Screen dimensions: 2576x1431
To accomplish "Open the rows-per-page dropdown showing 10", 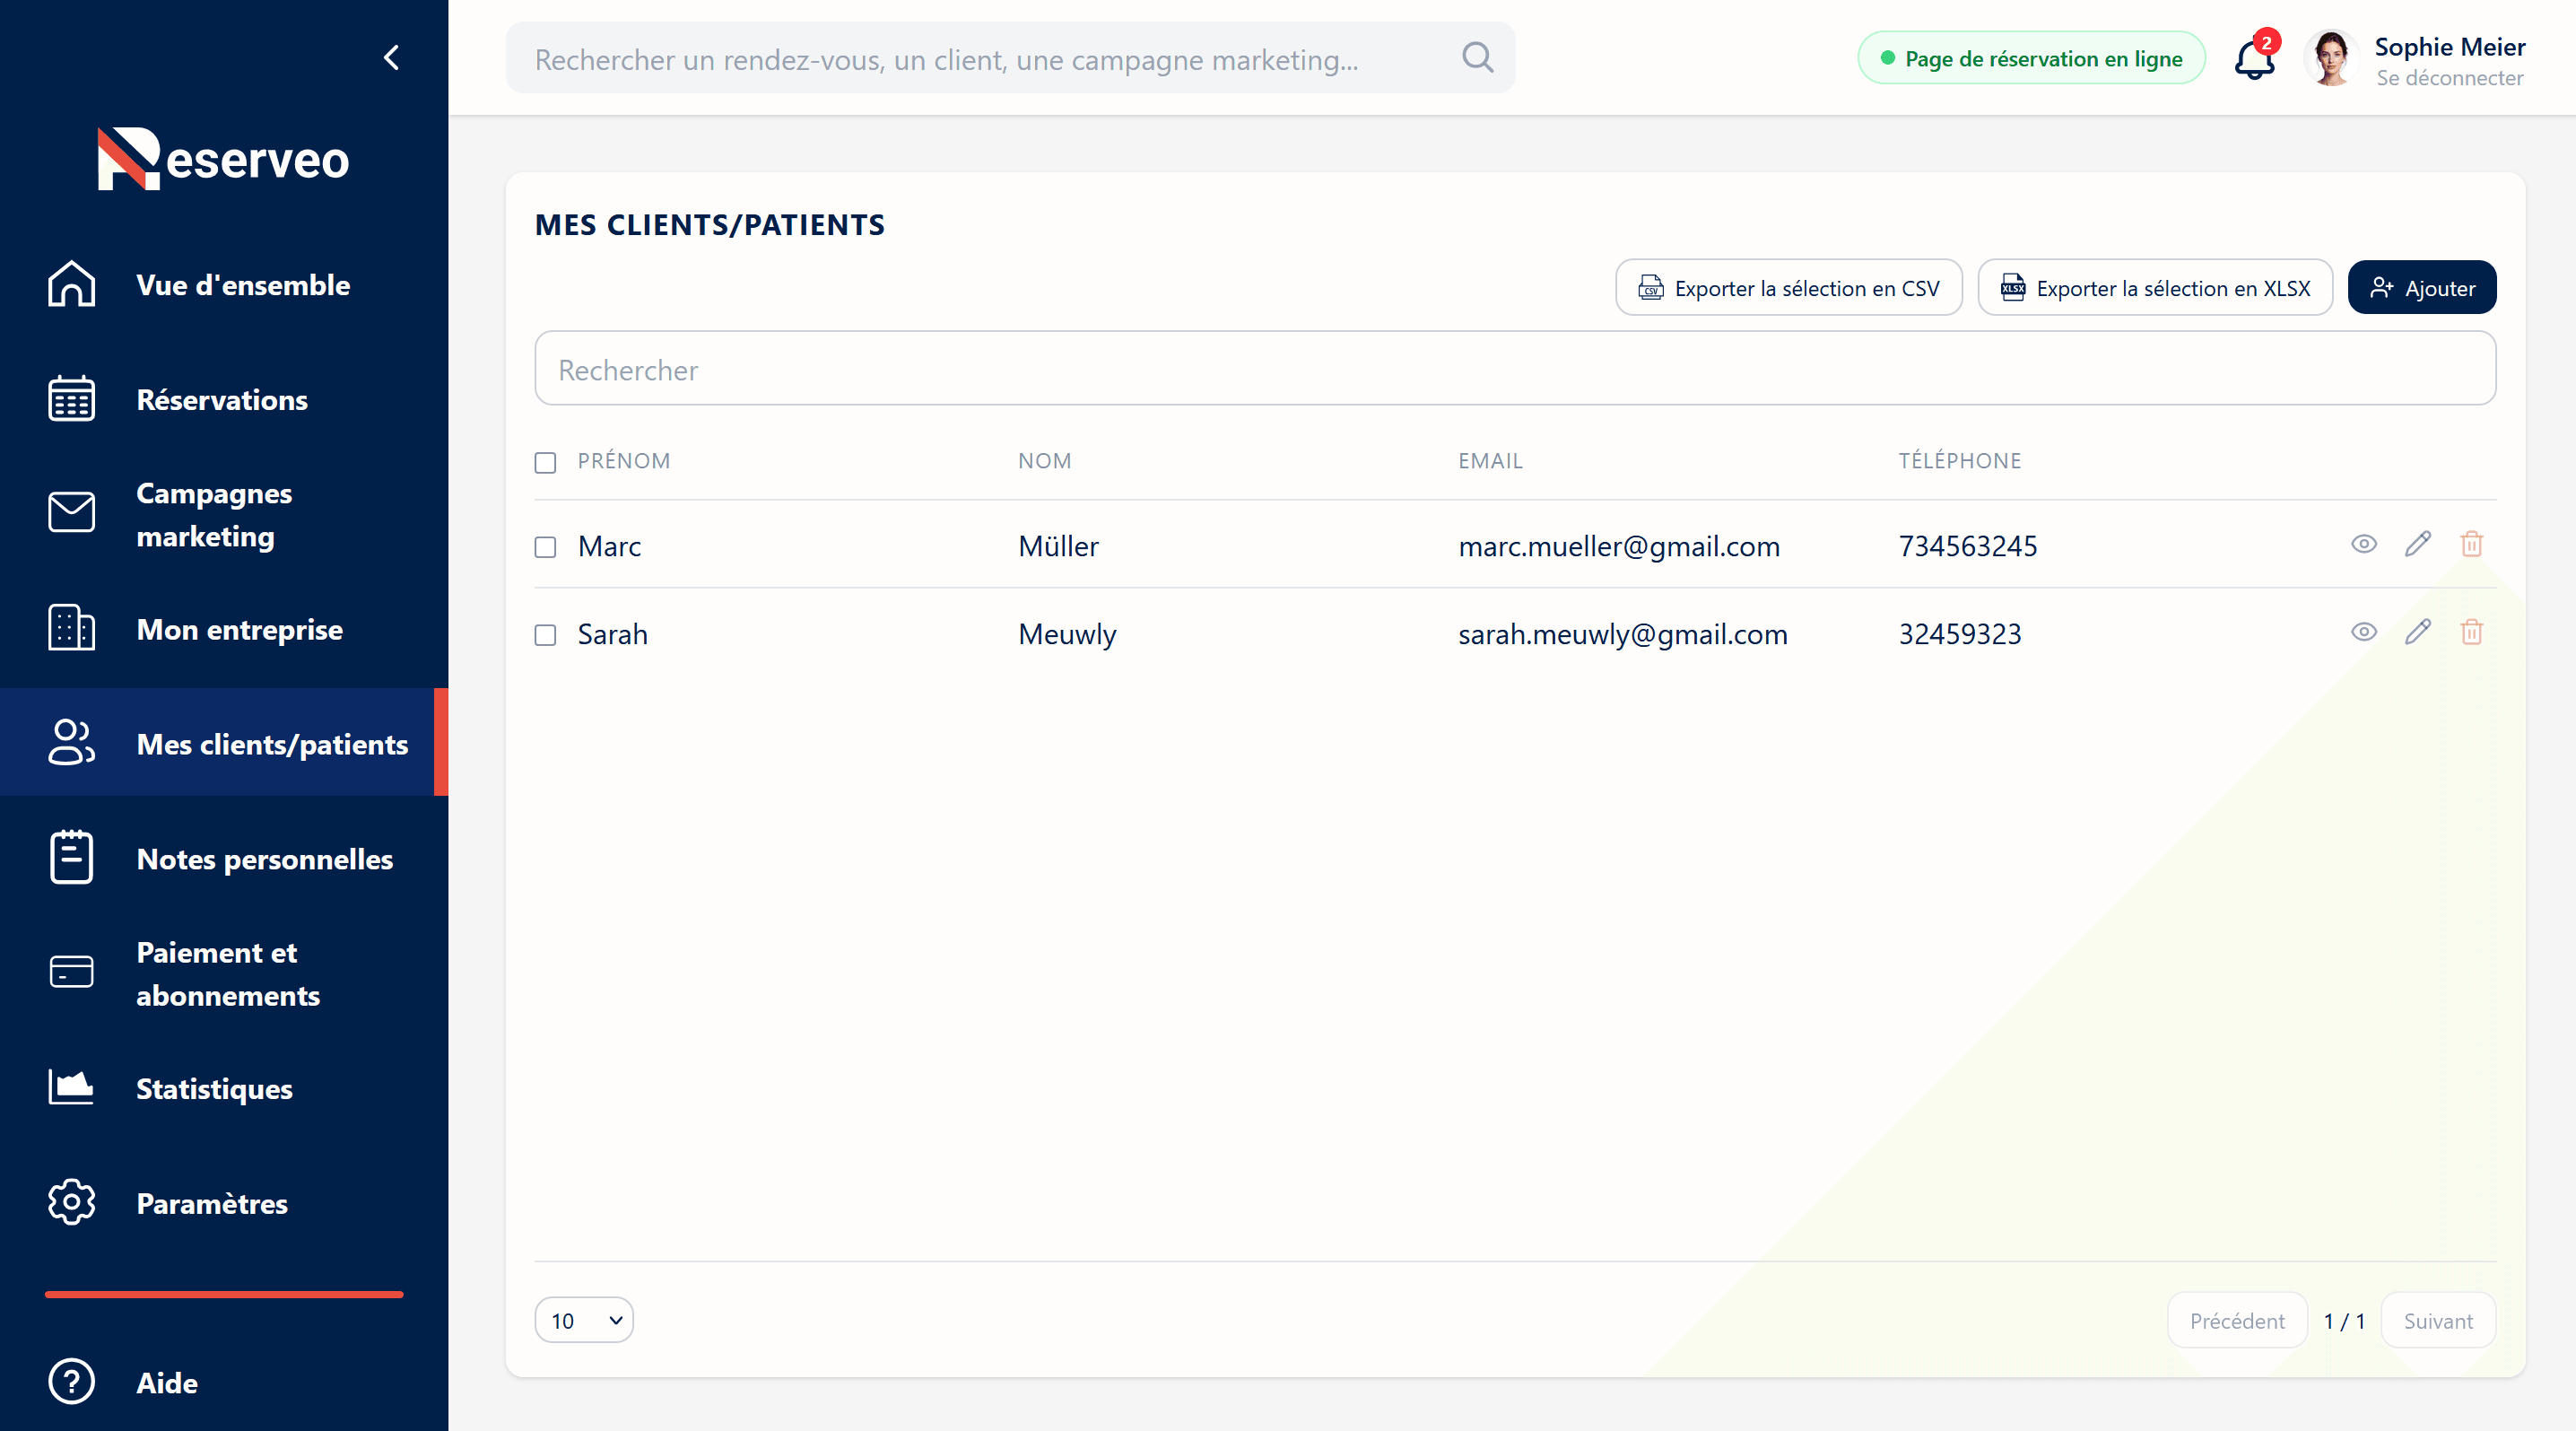I will click(x=584, y=1320).
